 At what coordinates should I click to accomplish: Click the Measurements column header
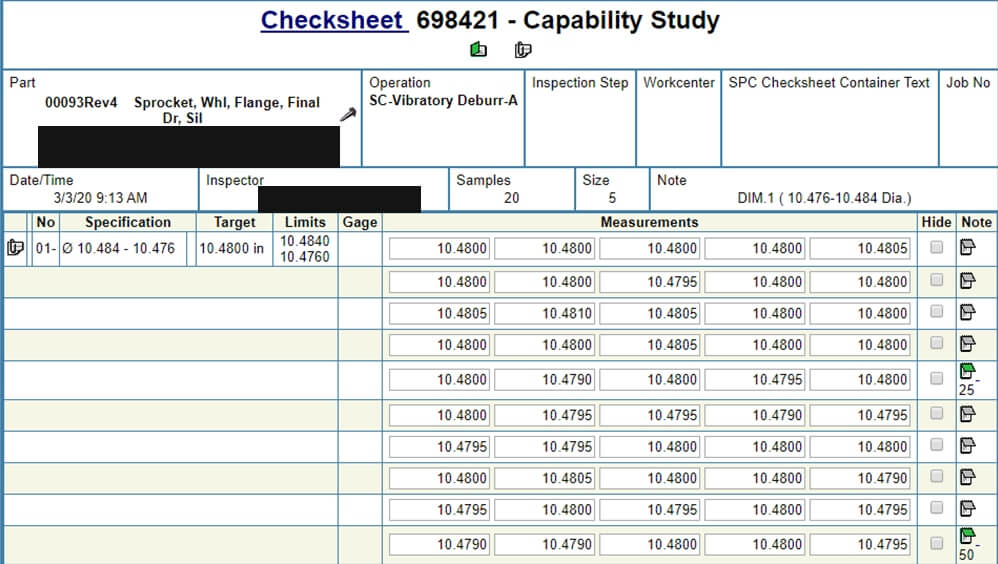pyautogui.click(x=649, y=222)
